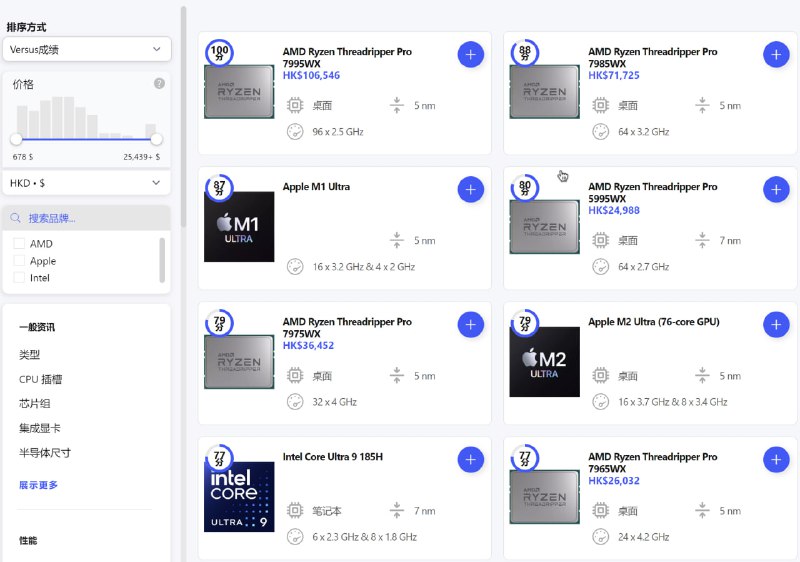Image resolution: width=800 pixels, height=562 pixels.
Task: Click the maximum price slider handle
Action: [156, 139]
